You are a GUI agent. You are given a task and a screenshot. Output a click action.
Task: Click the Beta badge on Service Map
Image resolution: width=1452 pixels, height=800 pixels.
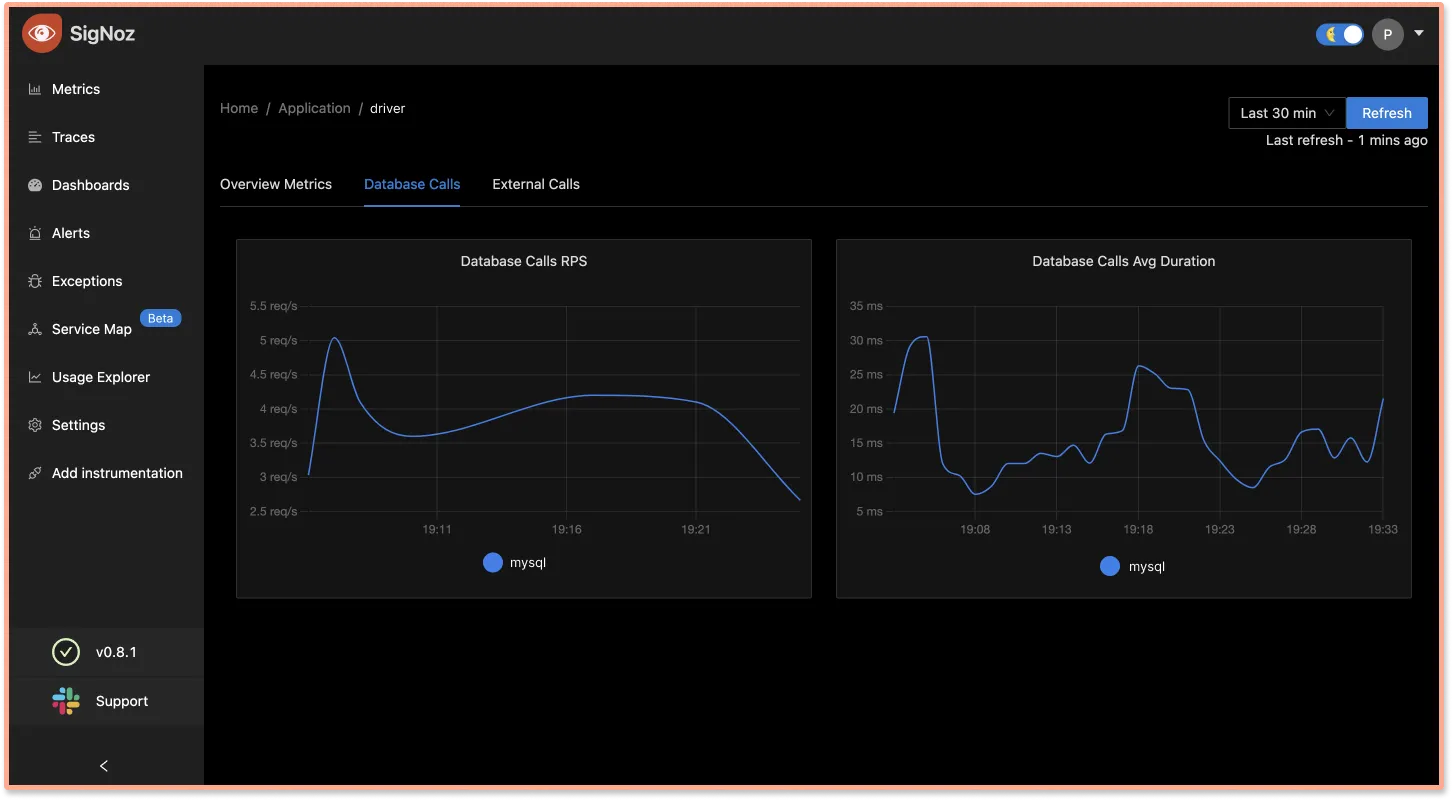pyautogui.click(x=160, y=319)
